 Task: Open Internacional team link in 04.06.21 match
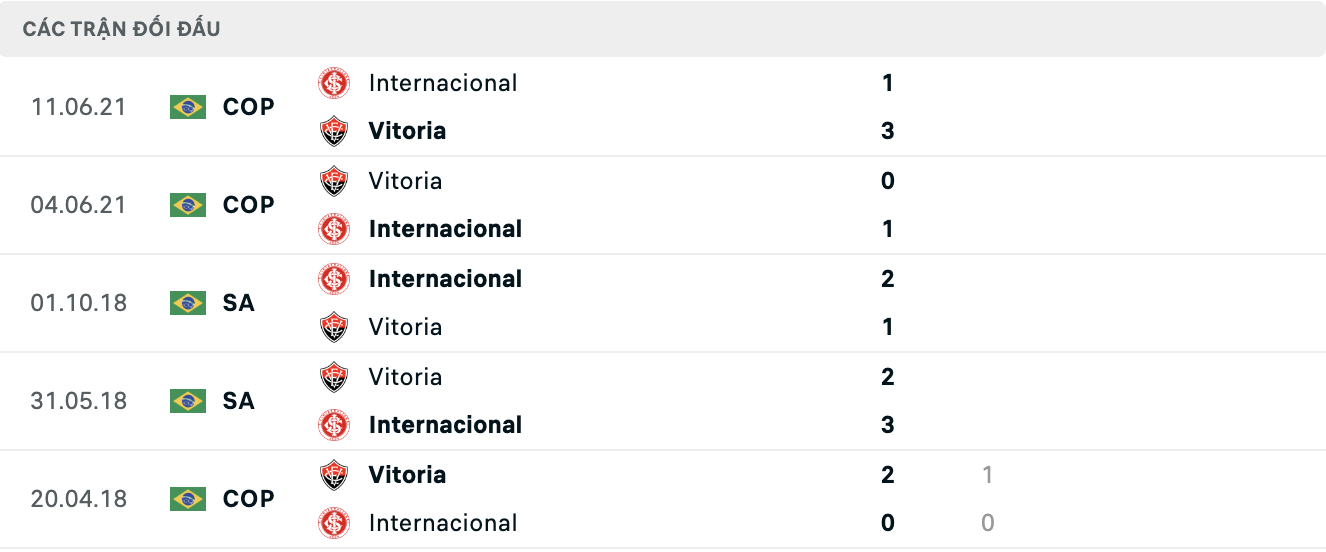click(x=445, y=229)
